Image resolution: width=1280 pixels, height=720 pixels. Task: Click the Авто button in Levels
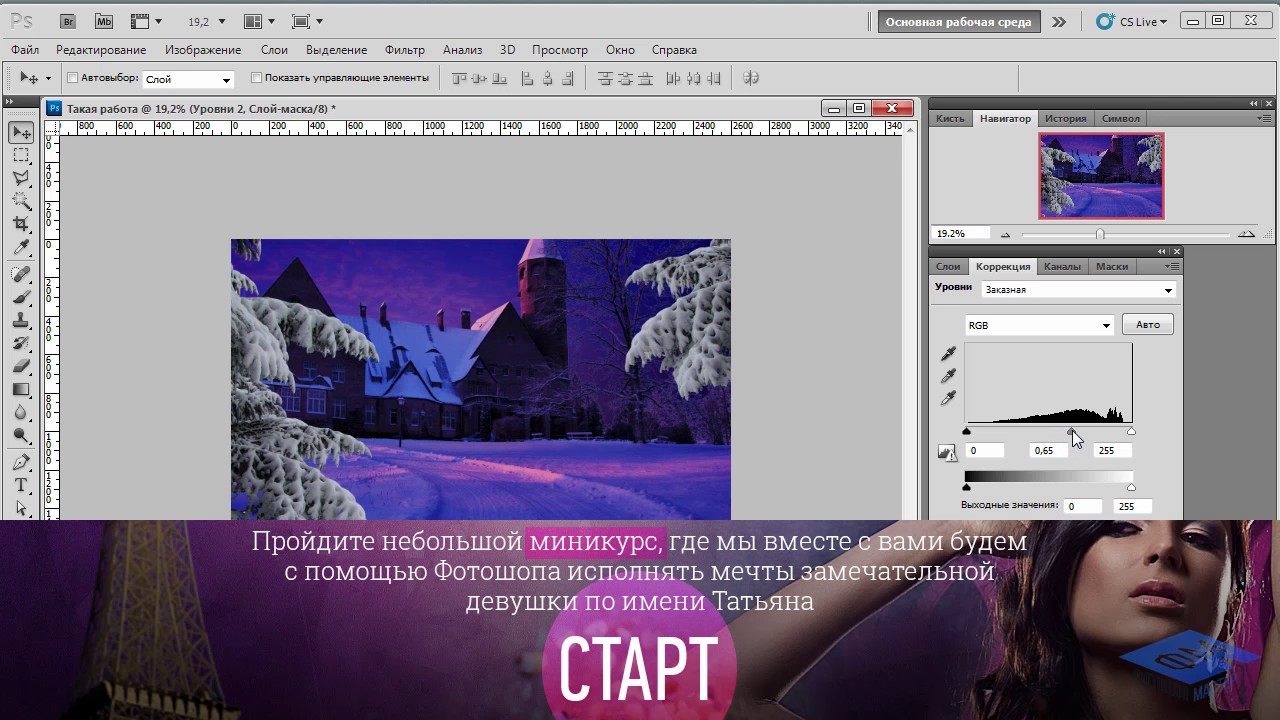coord(1148,325)
